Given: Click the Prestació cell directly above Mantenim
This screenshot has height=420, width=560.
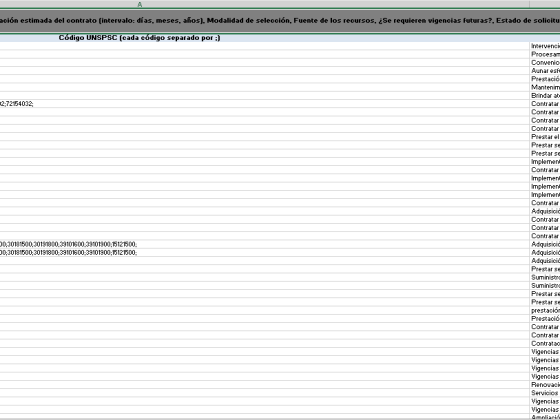Looking at the screenshot, I should click(x=545, y=79).
